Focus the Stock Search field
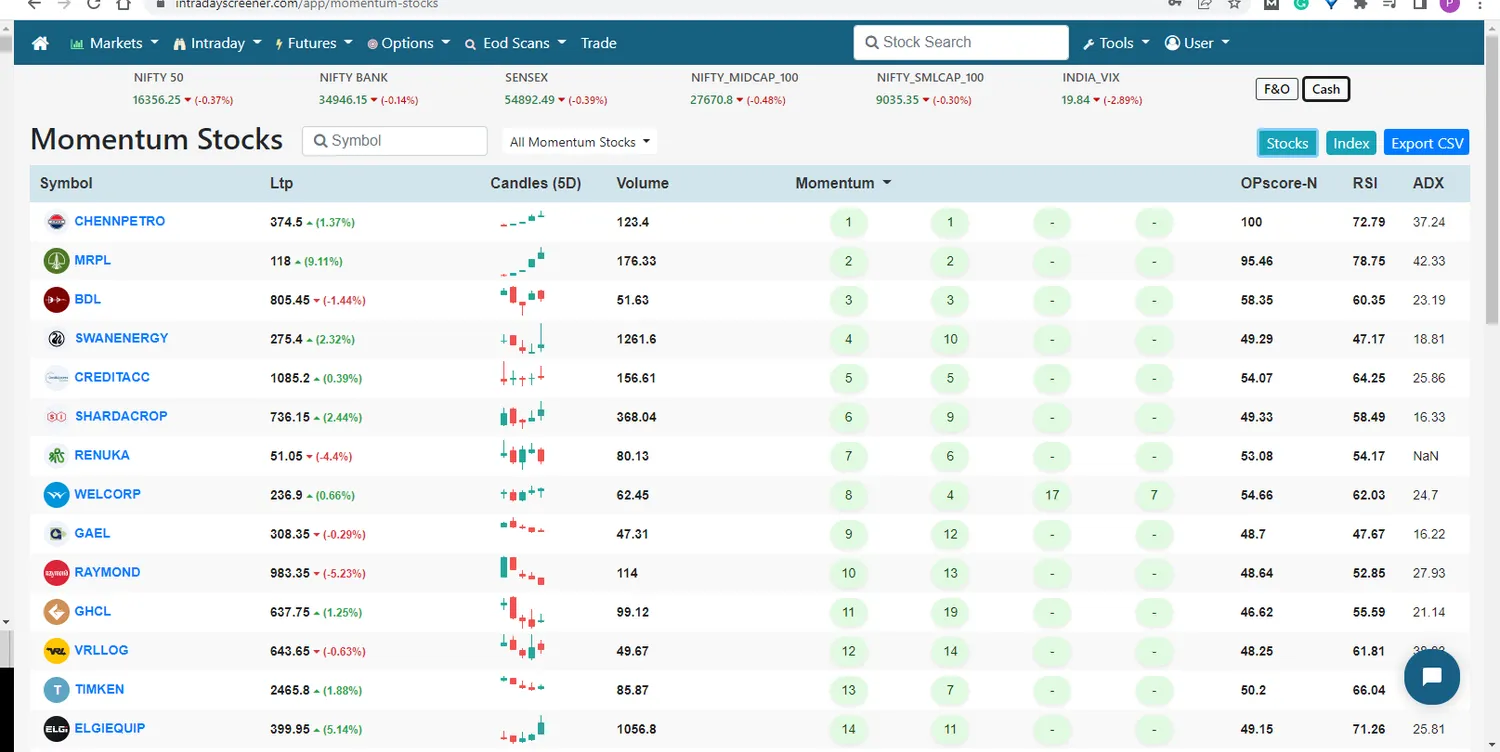This screenshot has width=1500, height=752. (x=961, y=42)
